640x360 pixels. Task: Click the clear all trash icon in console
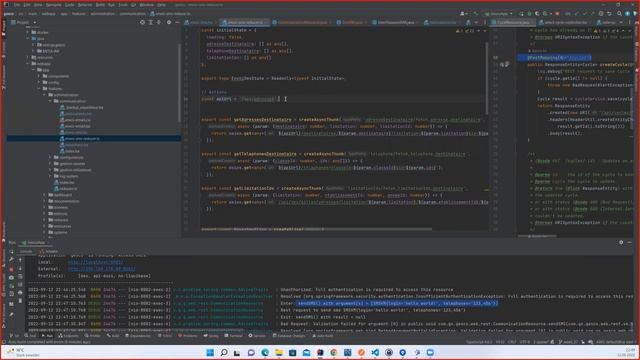click(x=20, y=301)
